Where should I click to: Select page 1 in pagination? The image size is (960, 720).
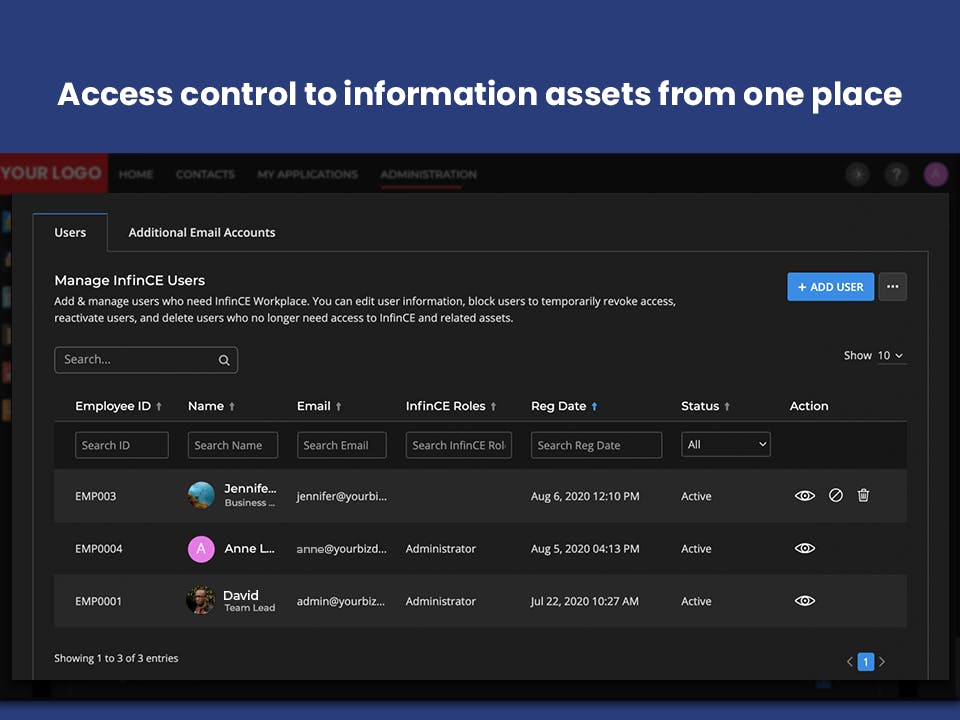(x=866, y=662)
